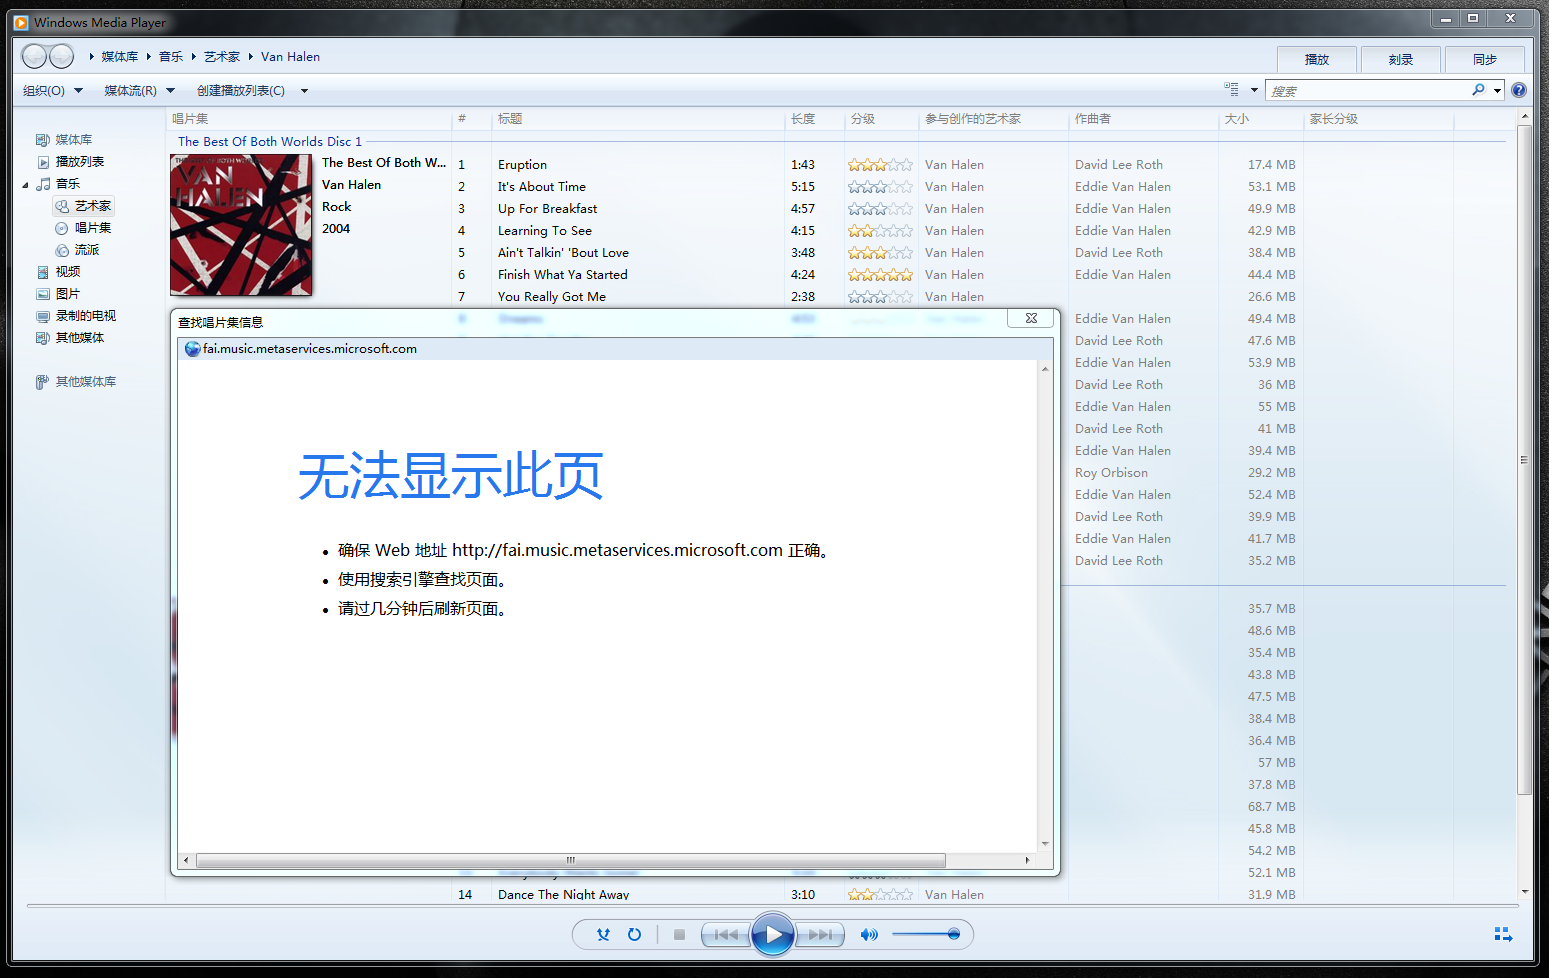1549x978 pixels.
Task: Select the track 'Dance The Night Away'
Action: pos(563,895)
